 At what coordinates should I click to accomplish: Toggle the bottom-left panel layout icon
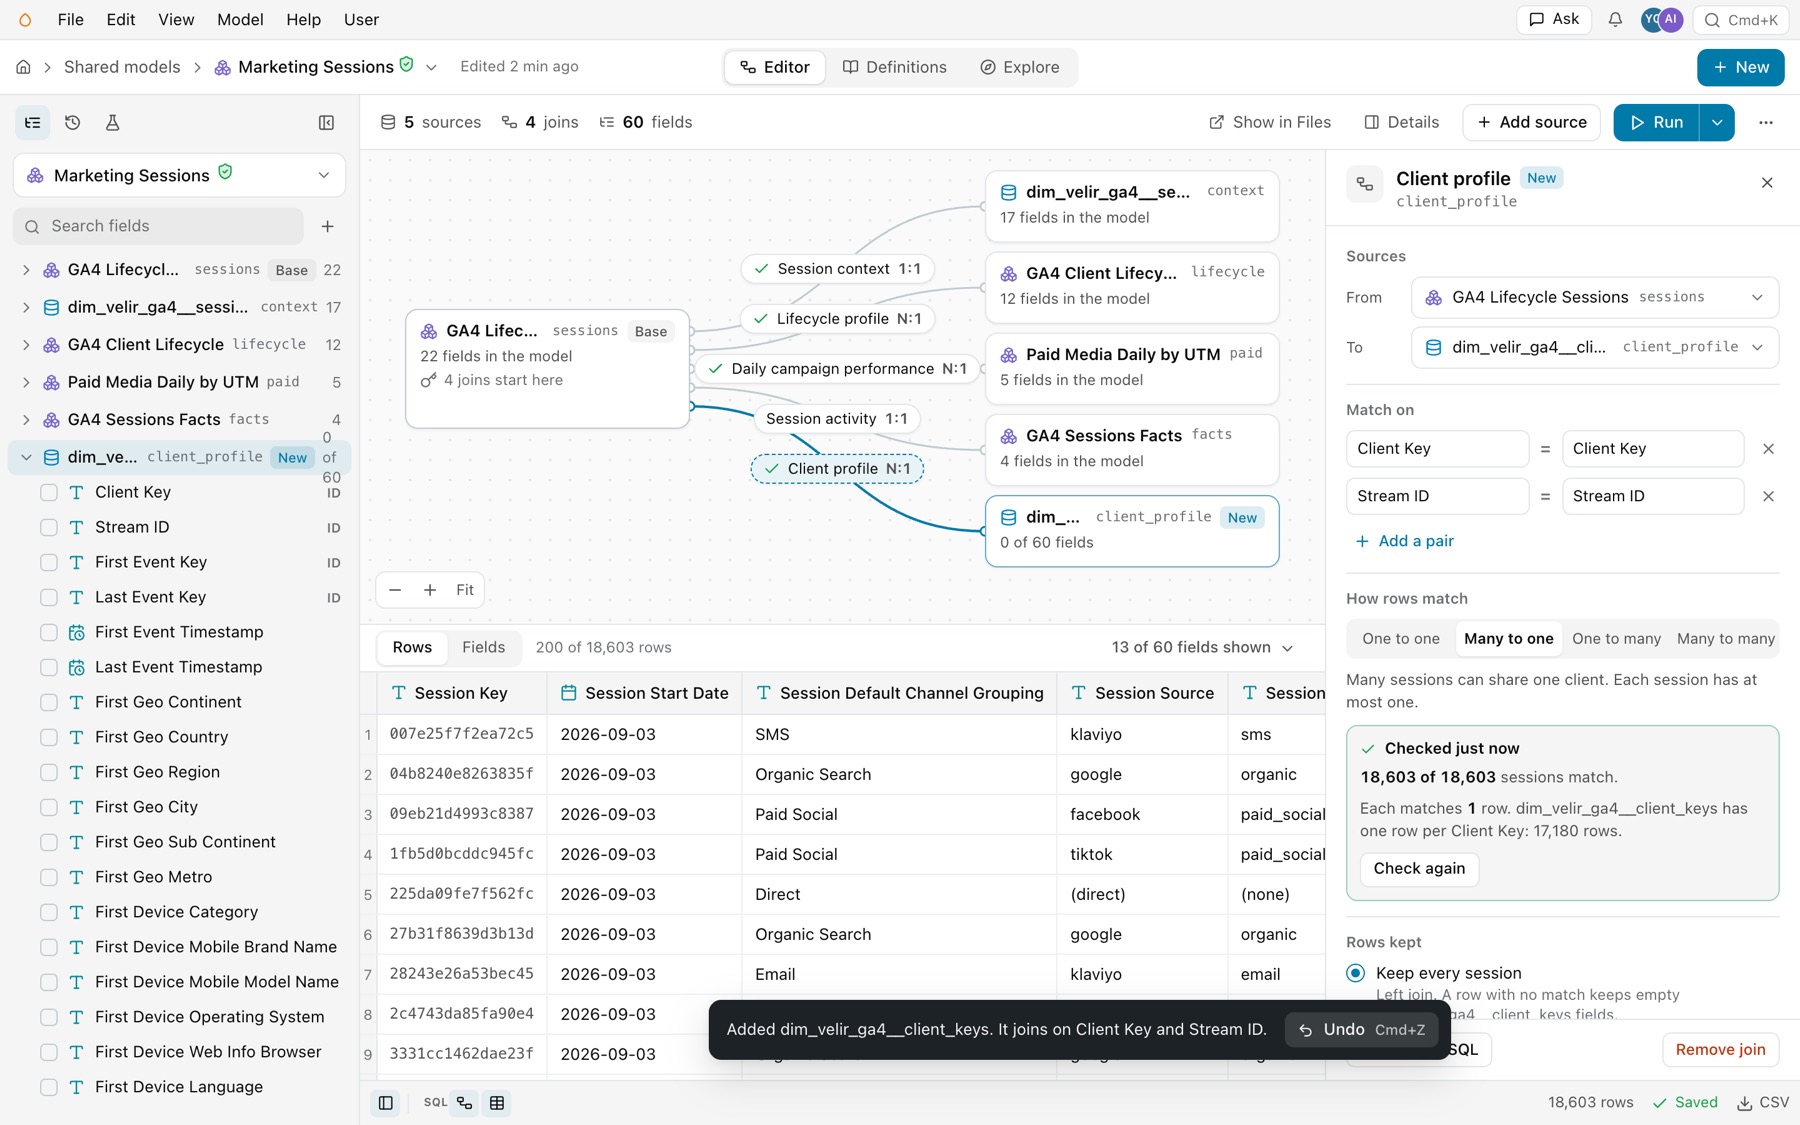[x=385, y=1103]
